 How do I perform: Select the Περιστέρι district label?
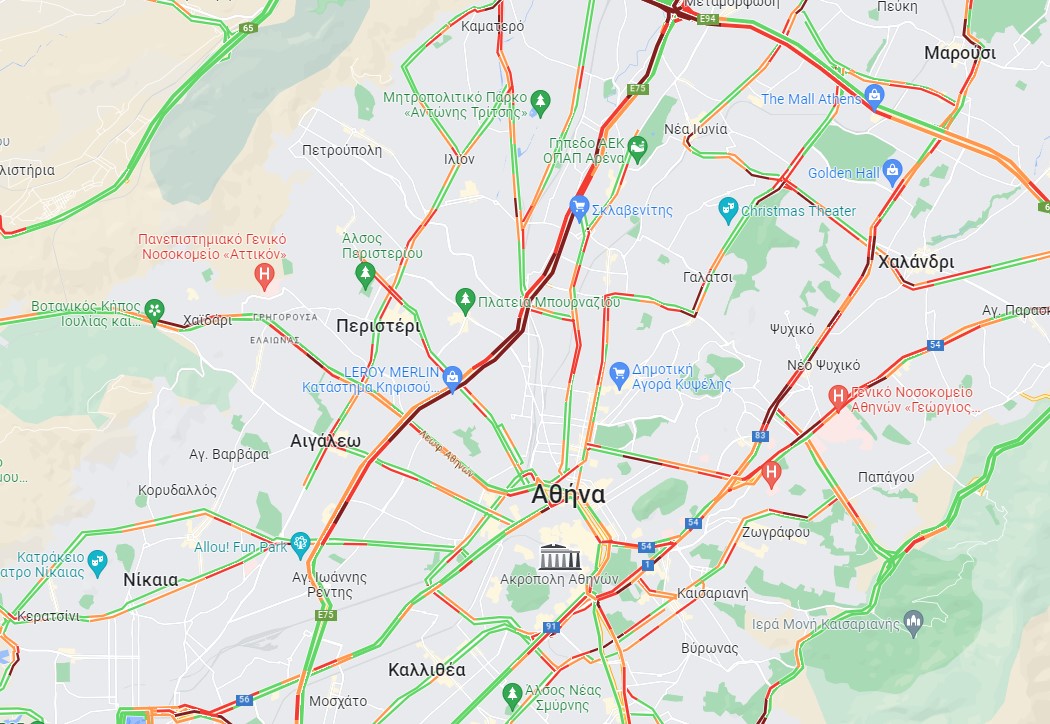(x=378, y=326)
